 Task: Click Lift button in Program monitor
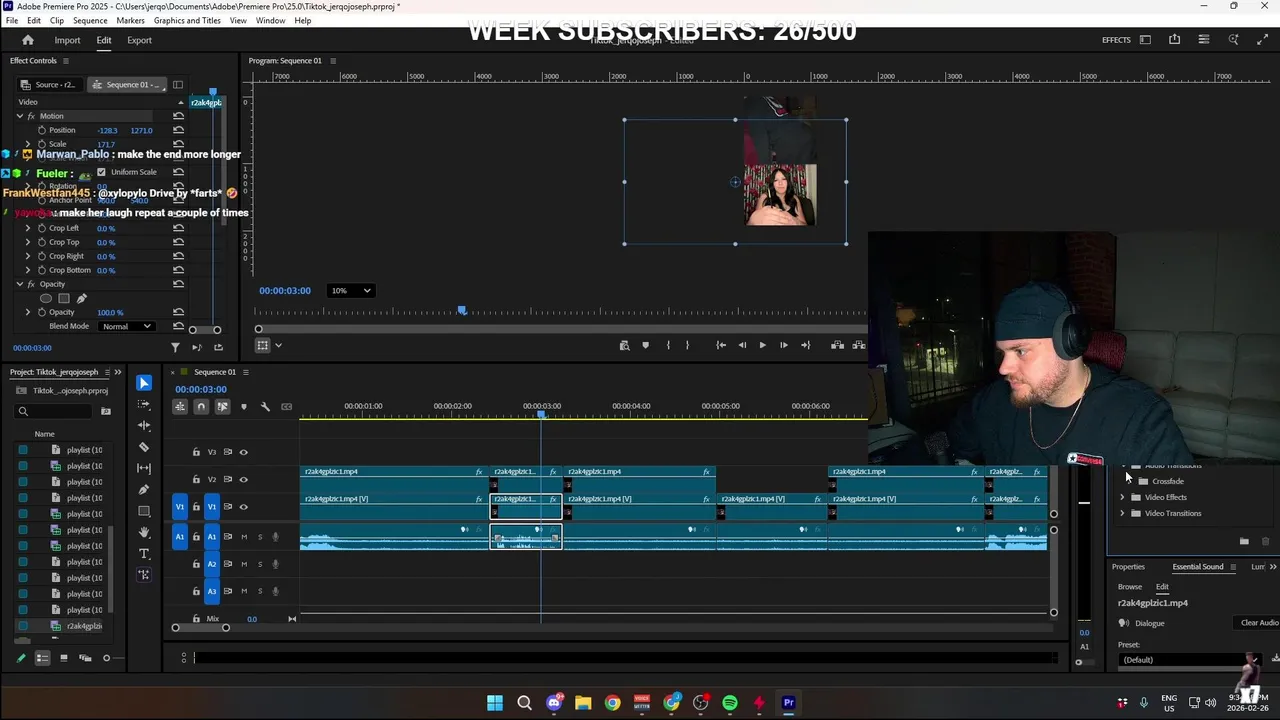(837, 345)
